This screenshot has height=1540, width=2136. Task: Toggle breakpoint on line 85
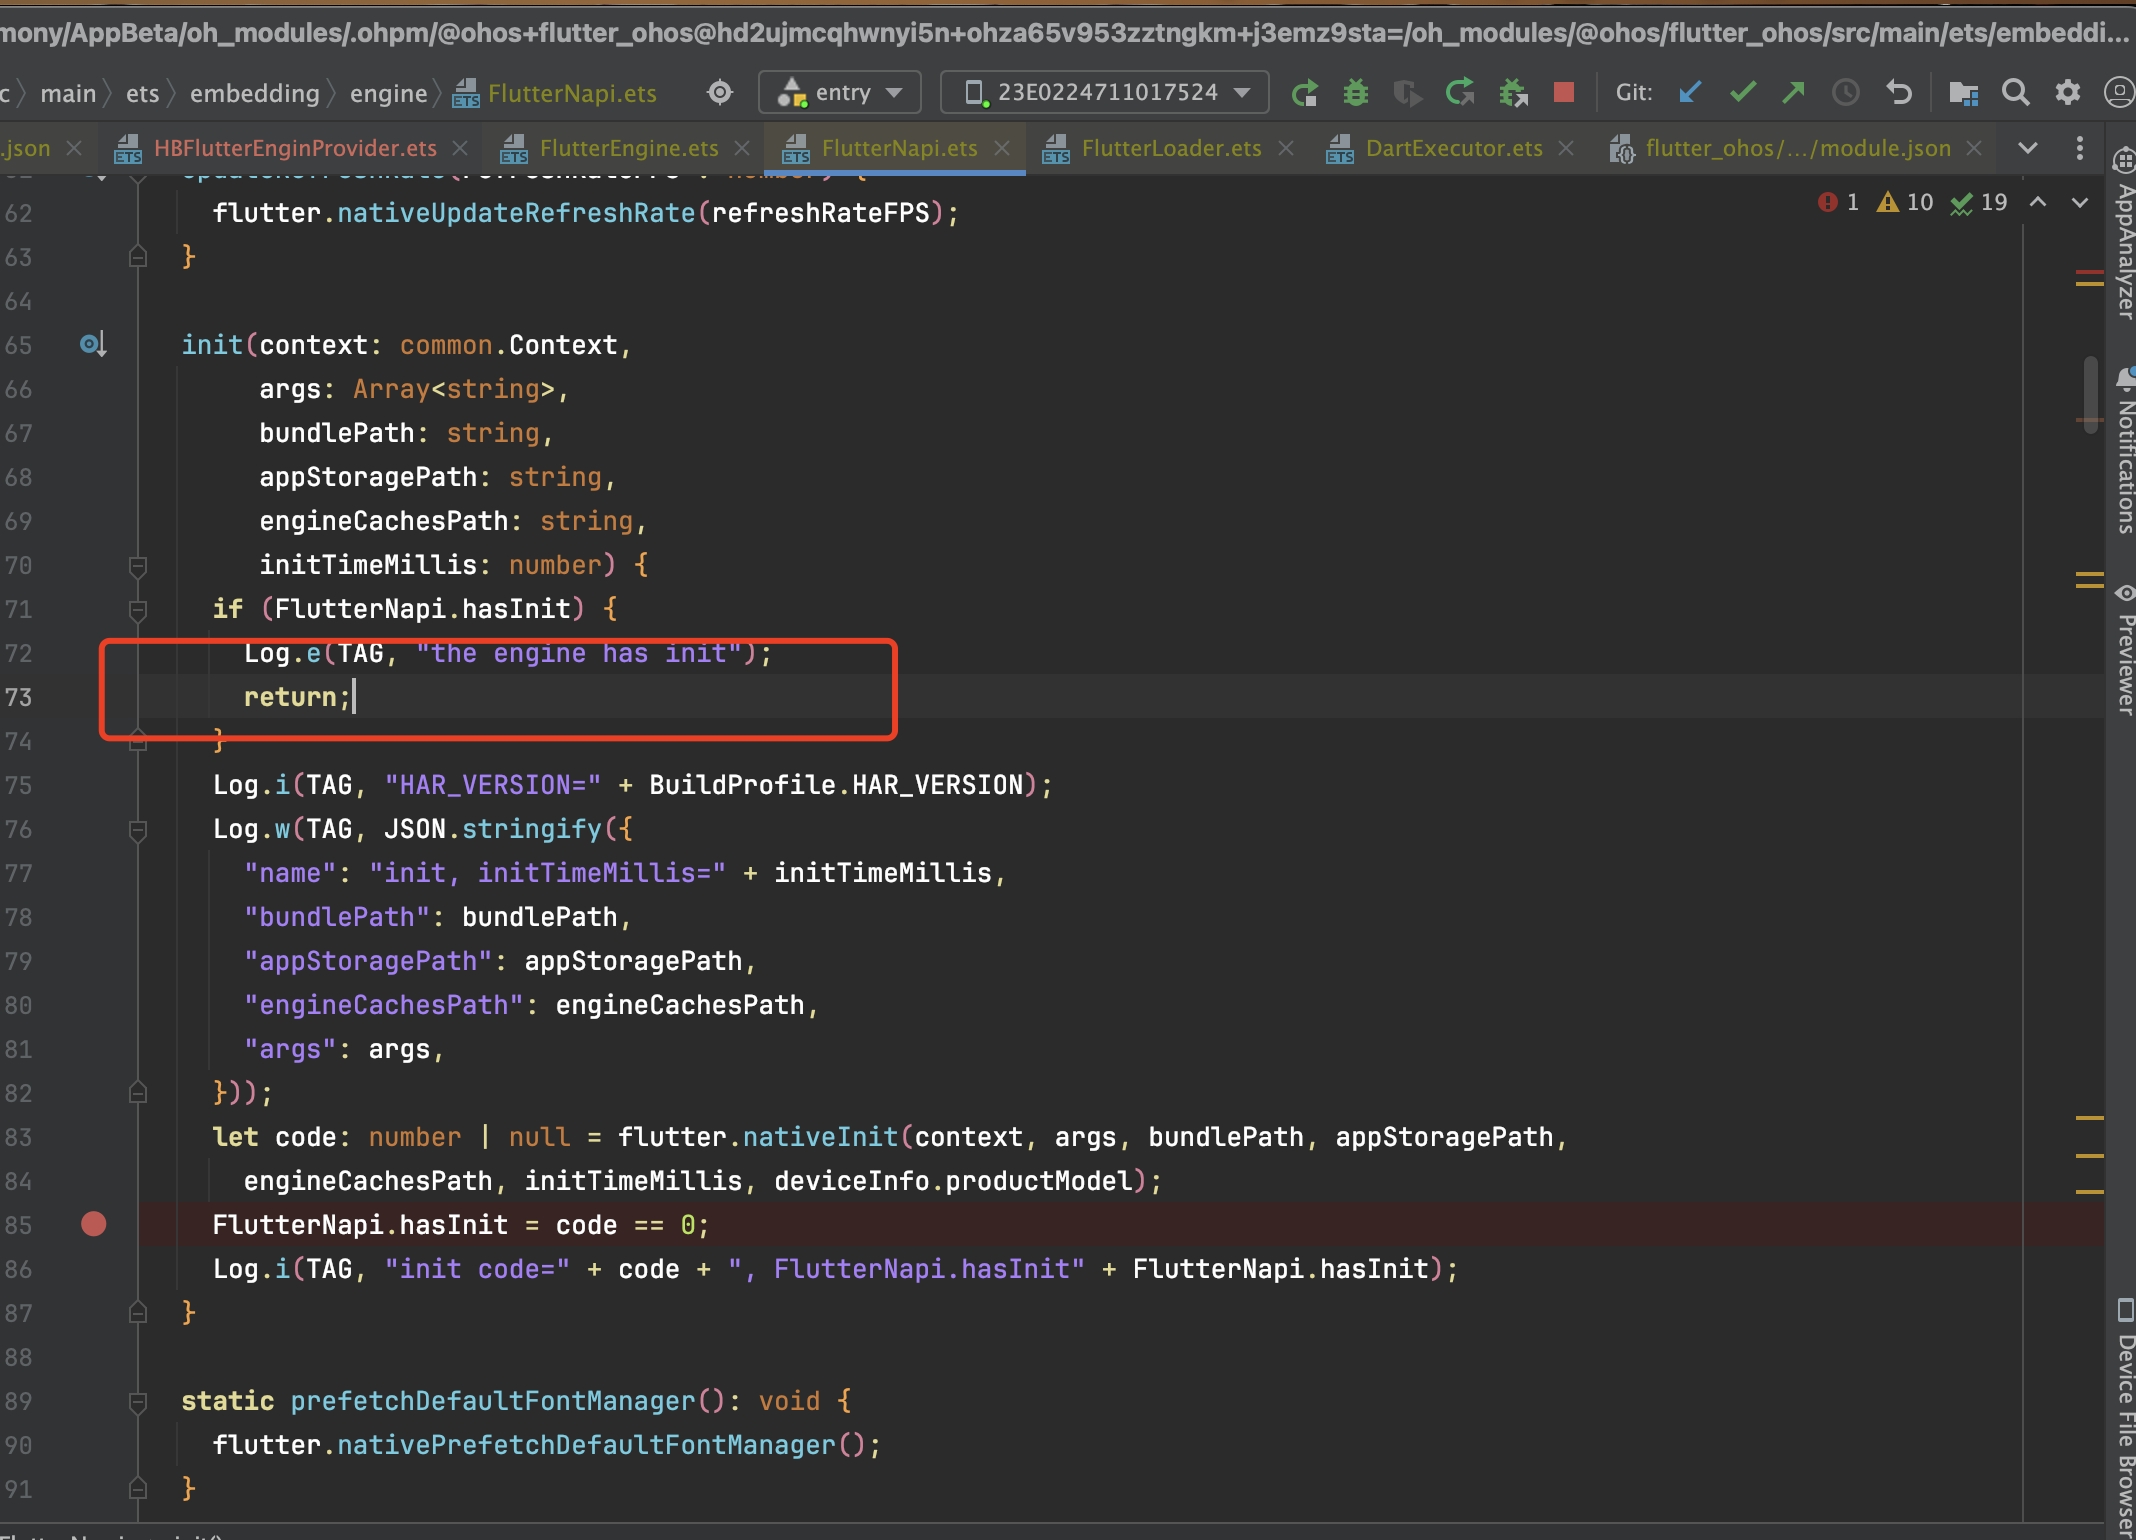point(94,1225)
